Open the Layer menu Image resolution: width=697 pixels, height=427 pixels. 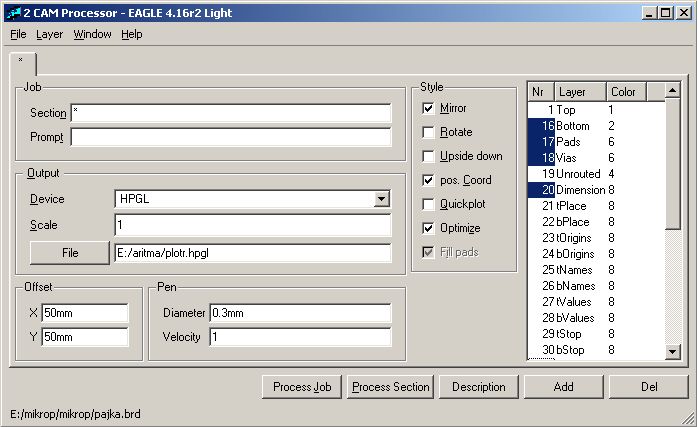49,34
